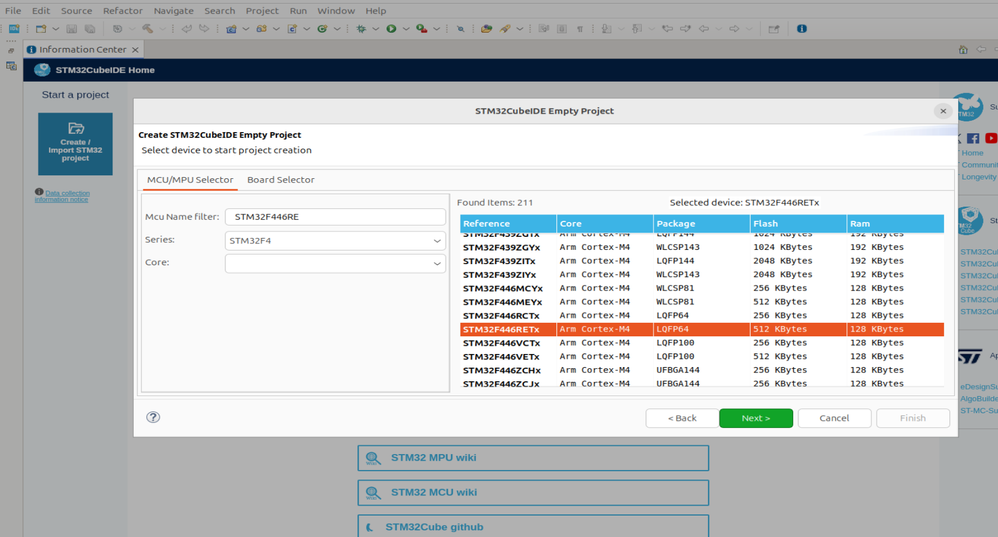Click the Debug bug toolbar icon

click(x=361, y=29)
